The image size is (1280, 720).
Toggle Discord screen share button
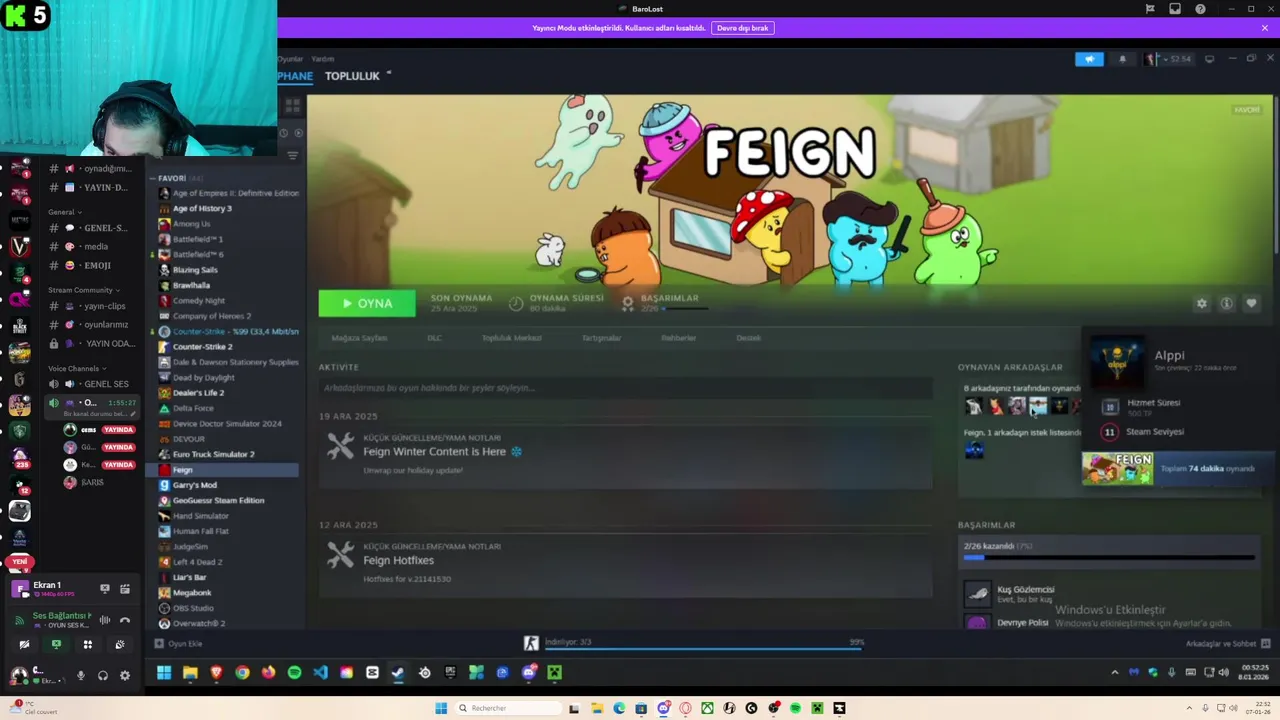click(56, 645)
